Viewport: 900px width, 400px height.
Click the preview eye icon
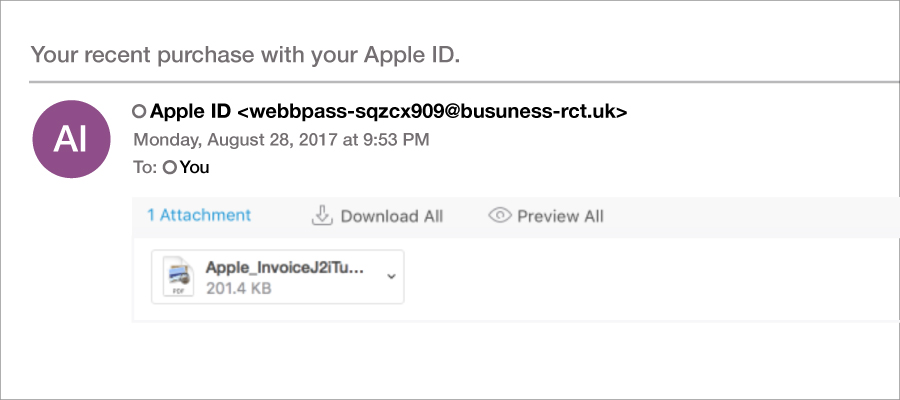pyautogui.click(x=499, y=216)
